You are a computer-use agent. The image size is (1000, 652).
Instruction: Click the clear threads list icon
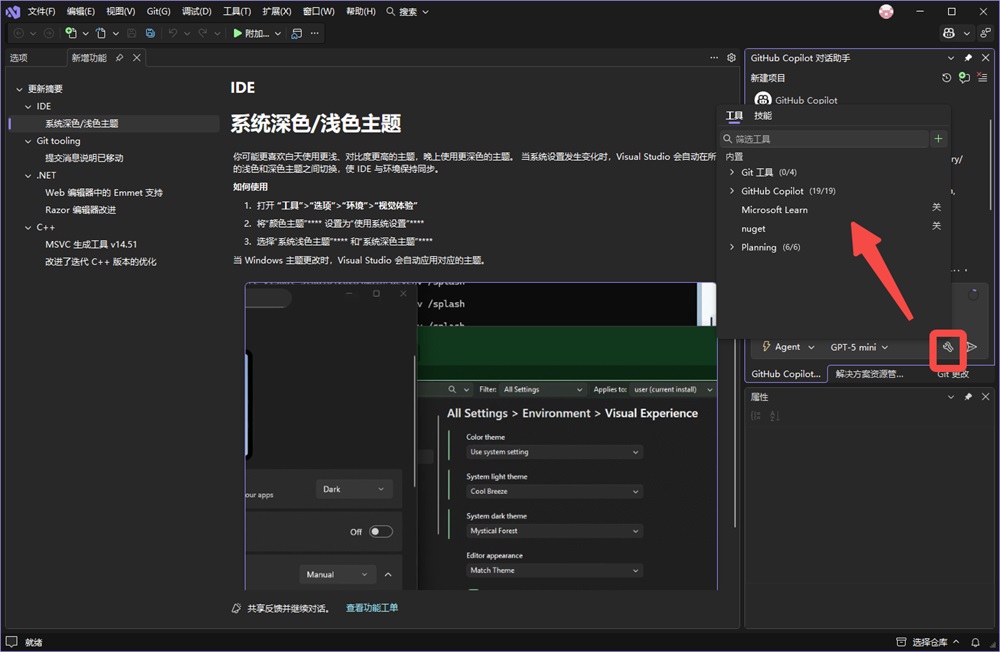[x=982, y=78]
